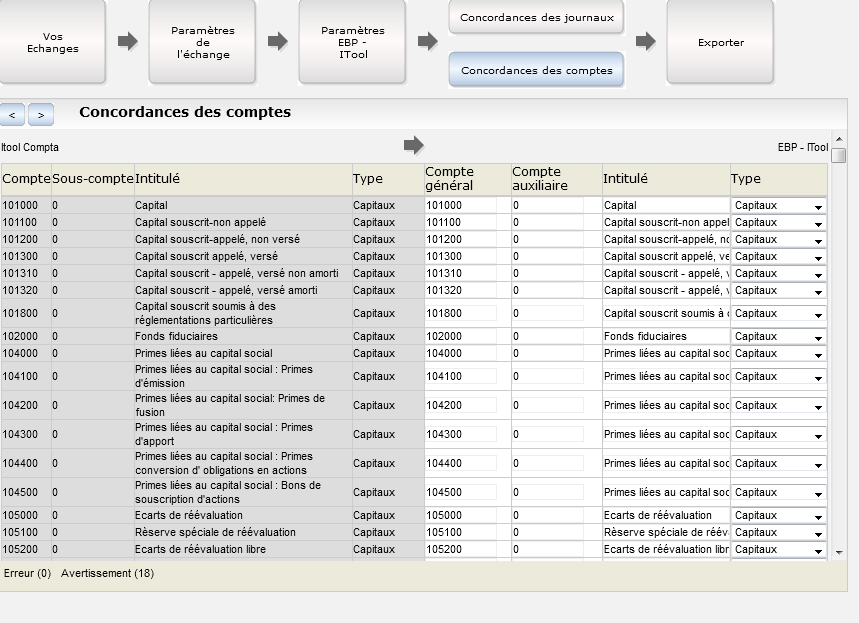Switch to Concordances des journaux tab

coord(536,17)
